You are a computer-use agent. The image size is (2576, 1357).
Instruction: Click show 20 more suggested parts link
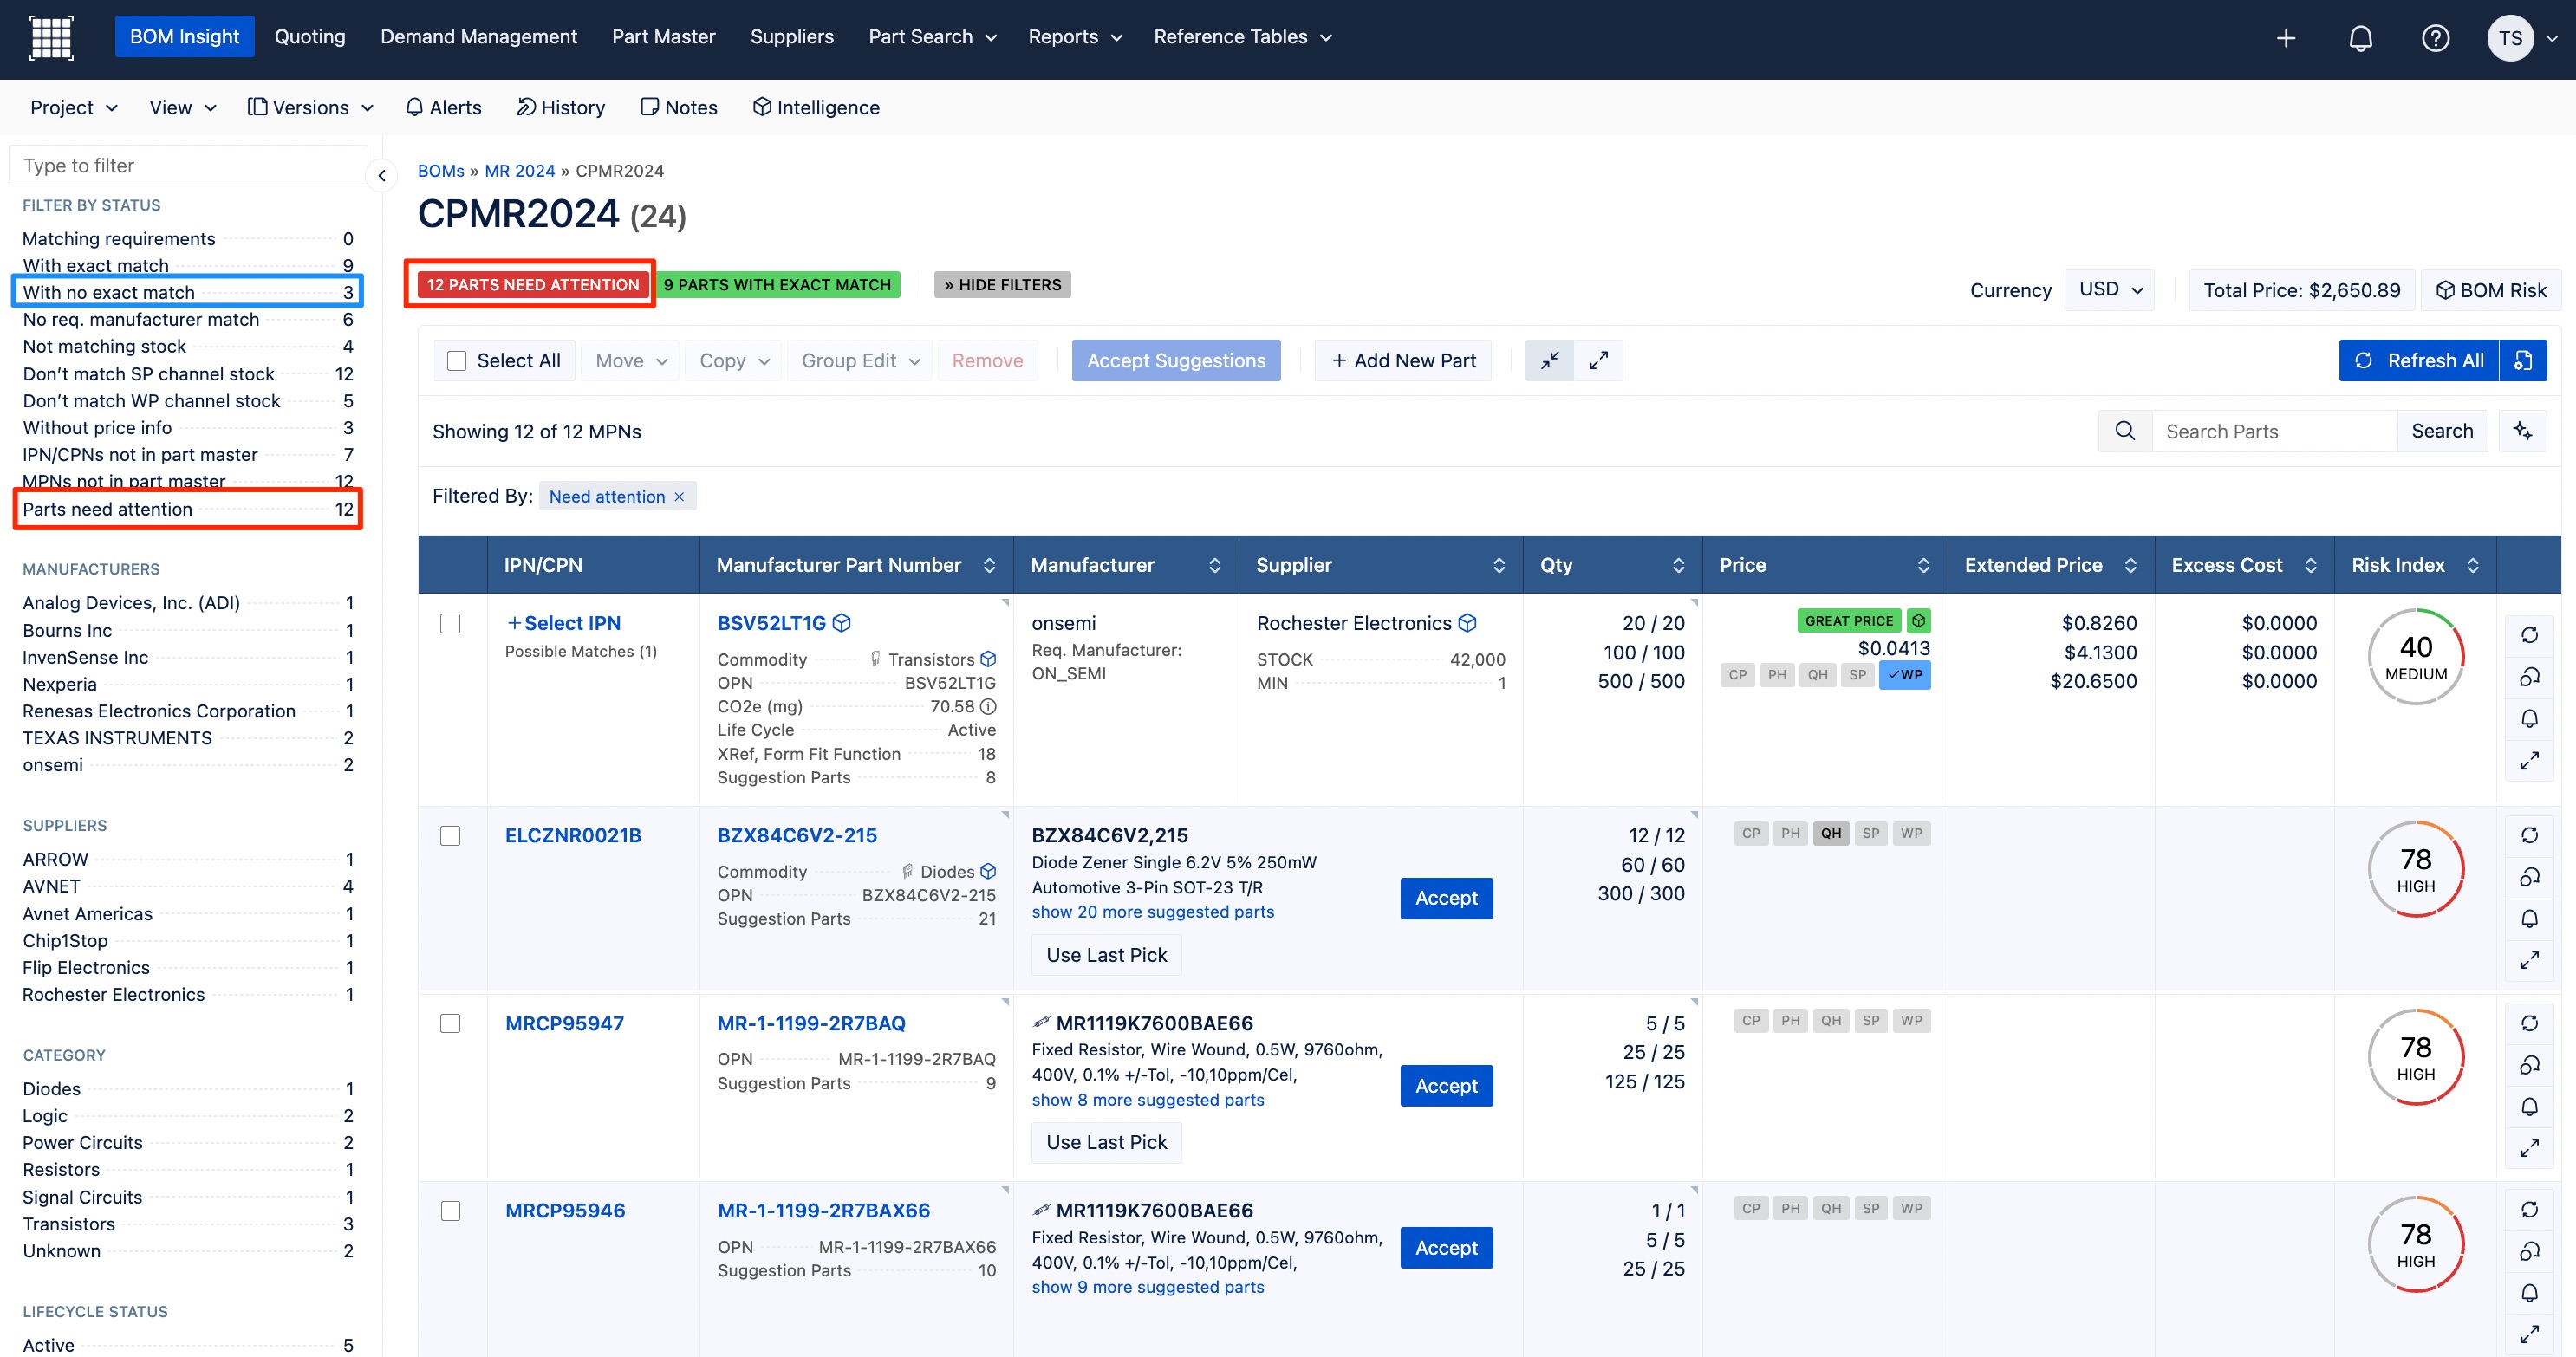click(x=1152, y=912)
